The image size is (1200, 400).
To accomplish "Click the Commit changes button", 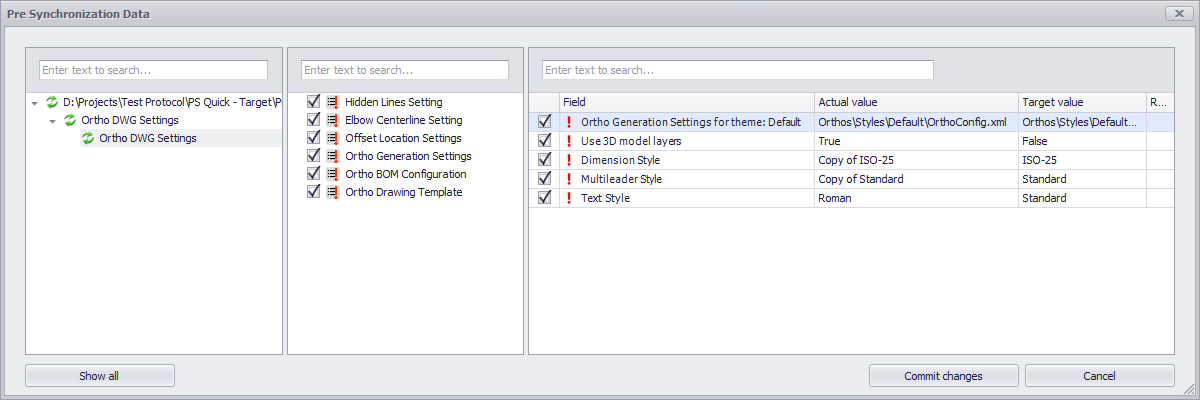I will (944, 376).
